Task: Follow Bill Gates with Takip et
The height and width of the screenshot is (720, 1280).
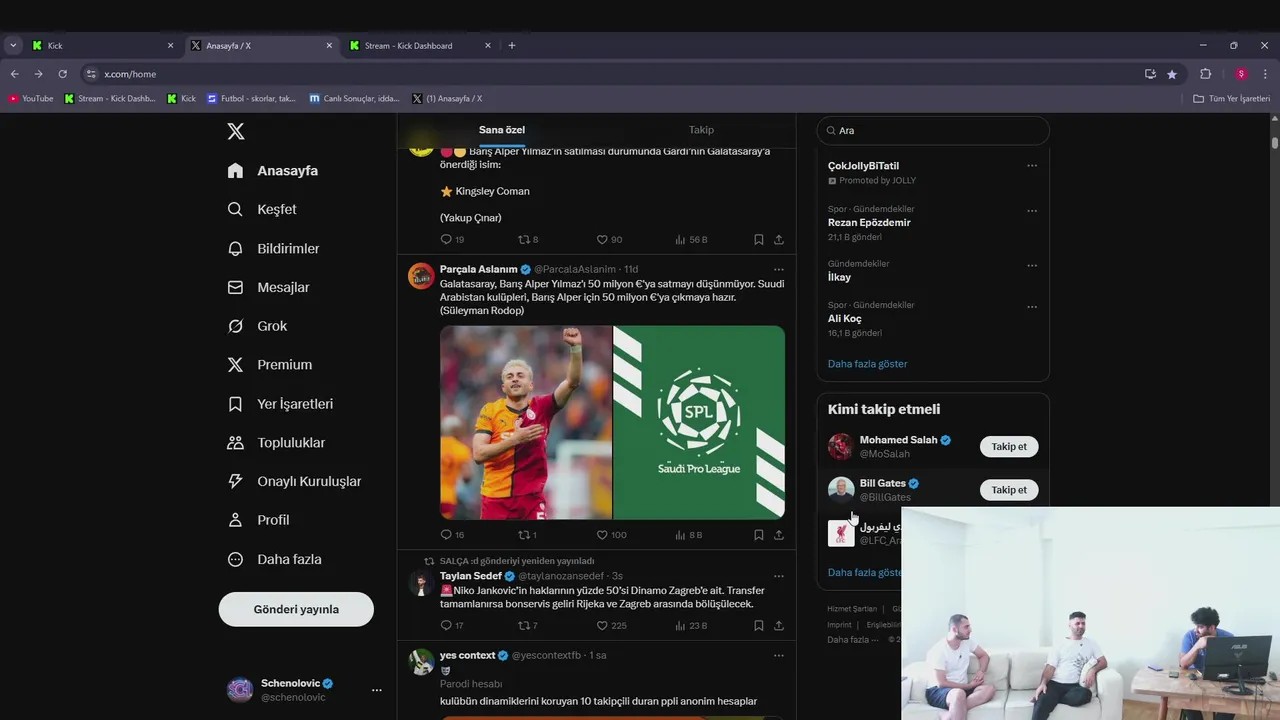Action: pos(1009,490)
